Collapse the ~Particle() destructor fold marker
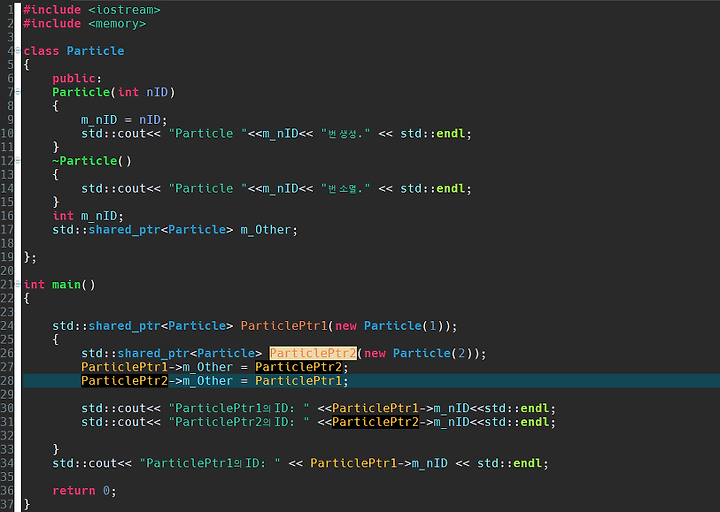This screenshot has width=720, height=512. (x=17, y=161)
